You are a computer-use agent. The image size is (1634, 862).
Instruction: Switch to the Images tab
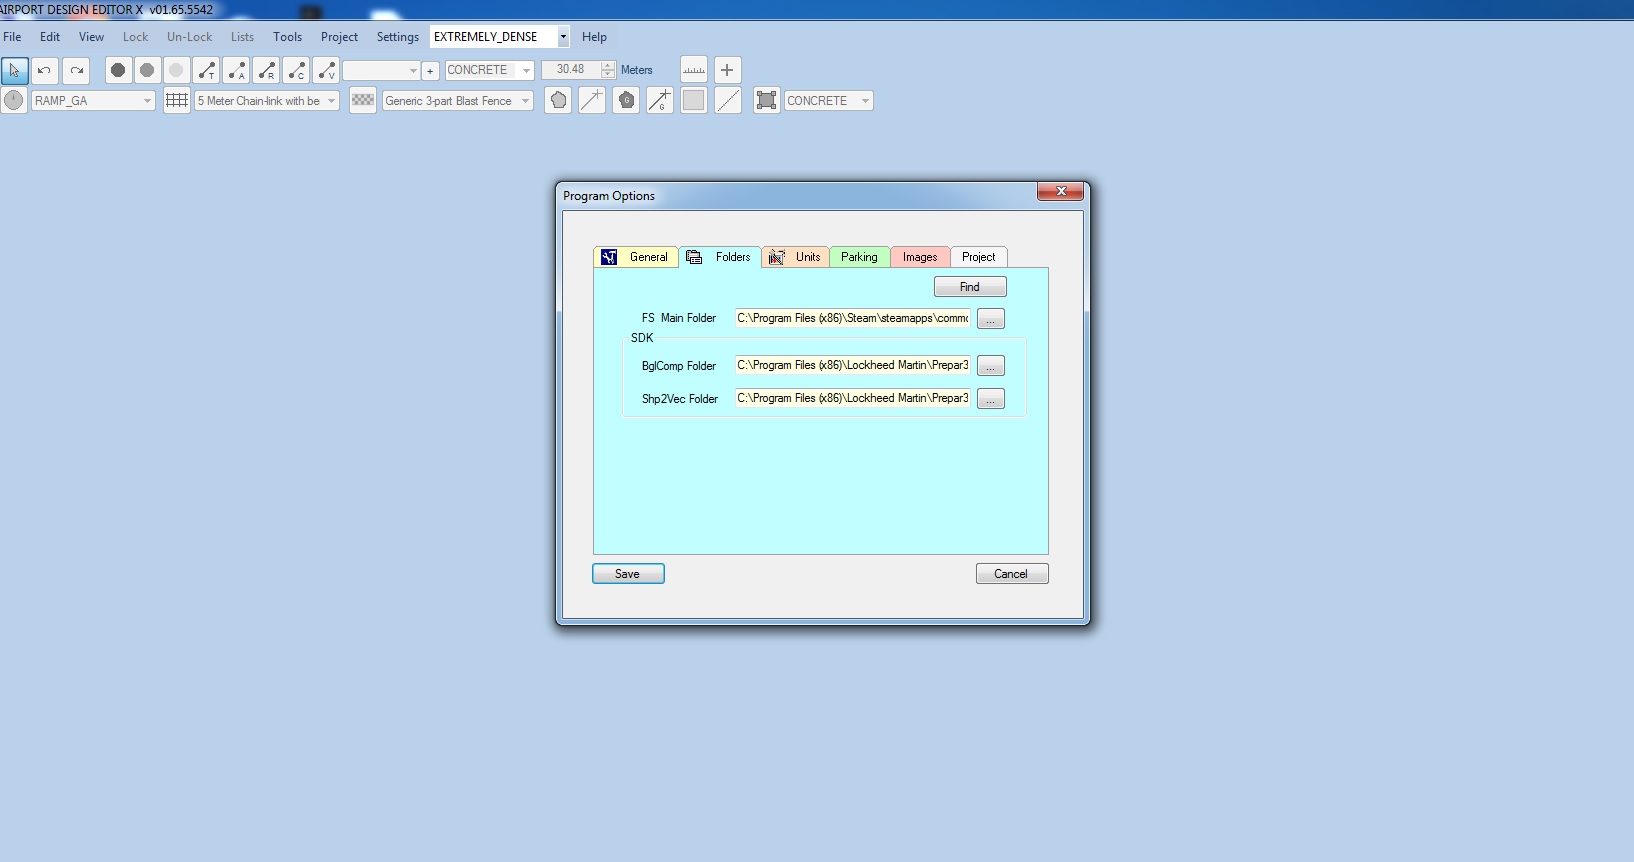(920, 257)
